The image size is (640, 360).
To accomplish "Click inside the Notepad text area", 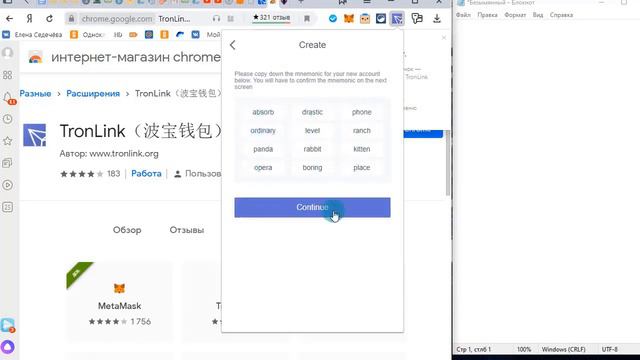I will (x=547, y=182).
